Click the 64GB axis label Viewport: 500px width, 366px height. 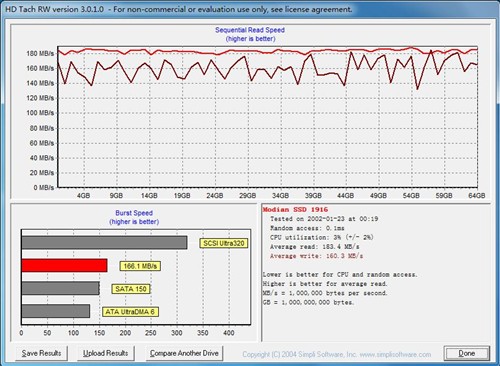[x=477, y=196]
